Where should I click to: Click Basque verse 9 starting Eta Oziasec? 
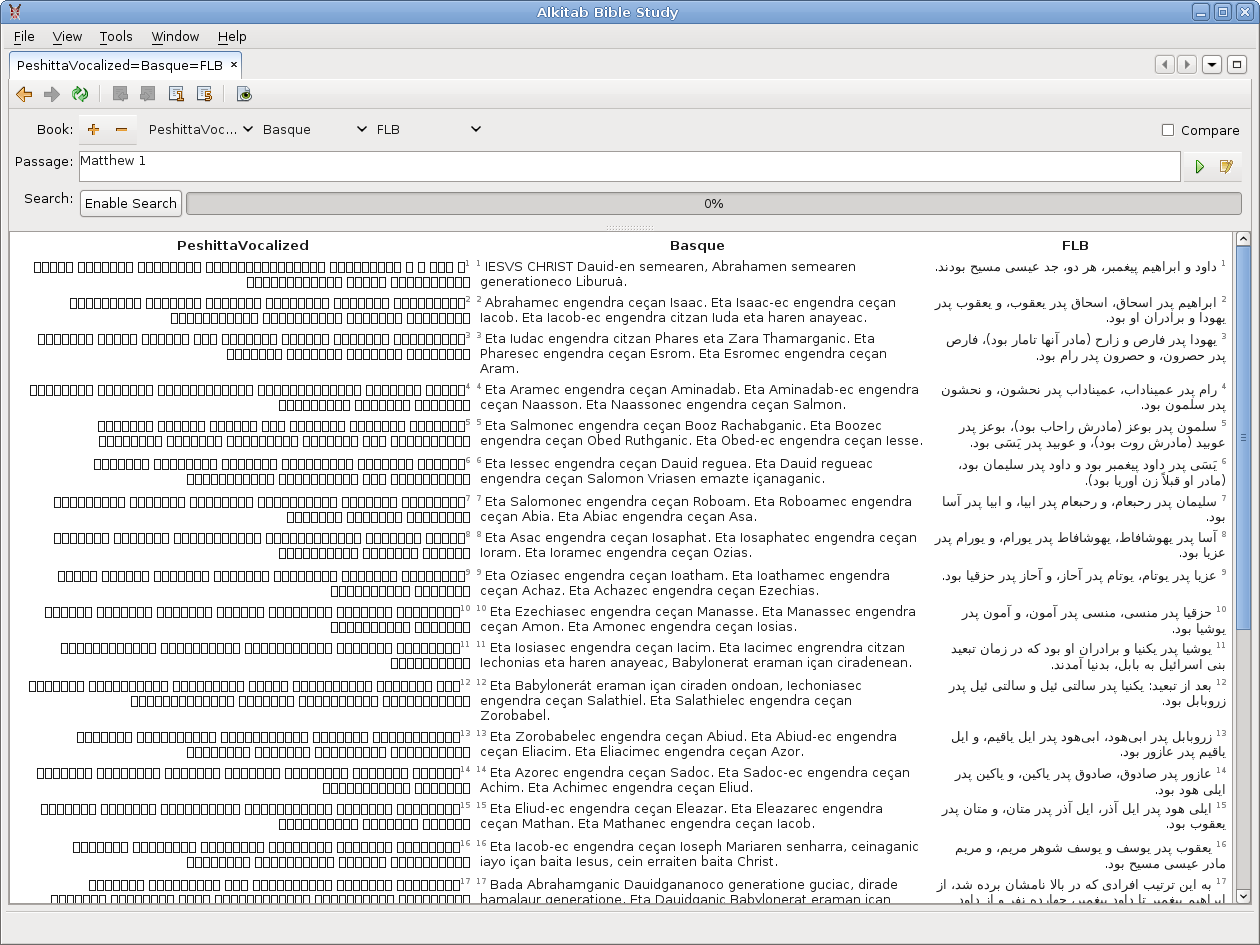coord(684,583)
